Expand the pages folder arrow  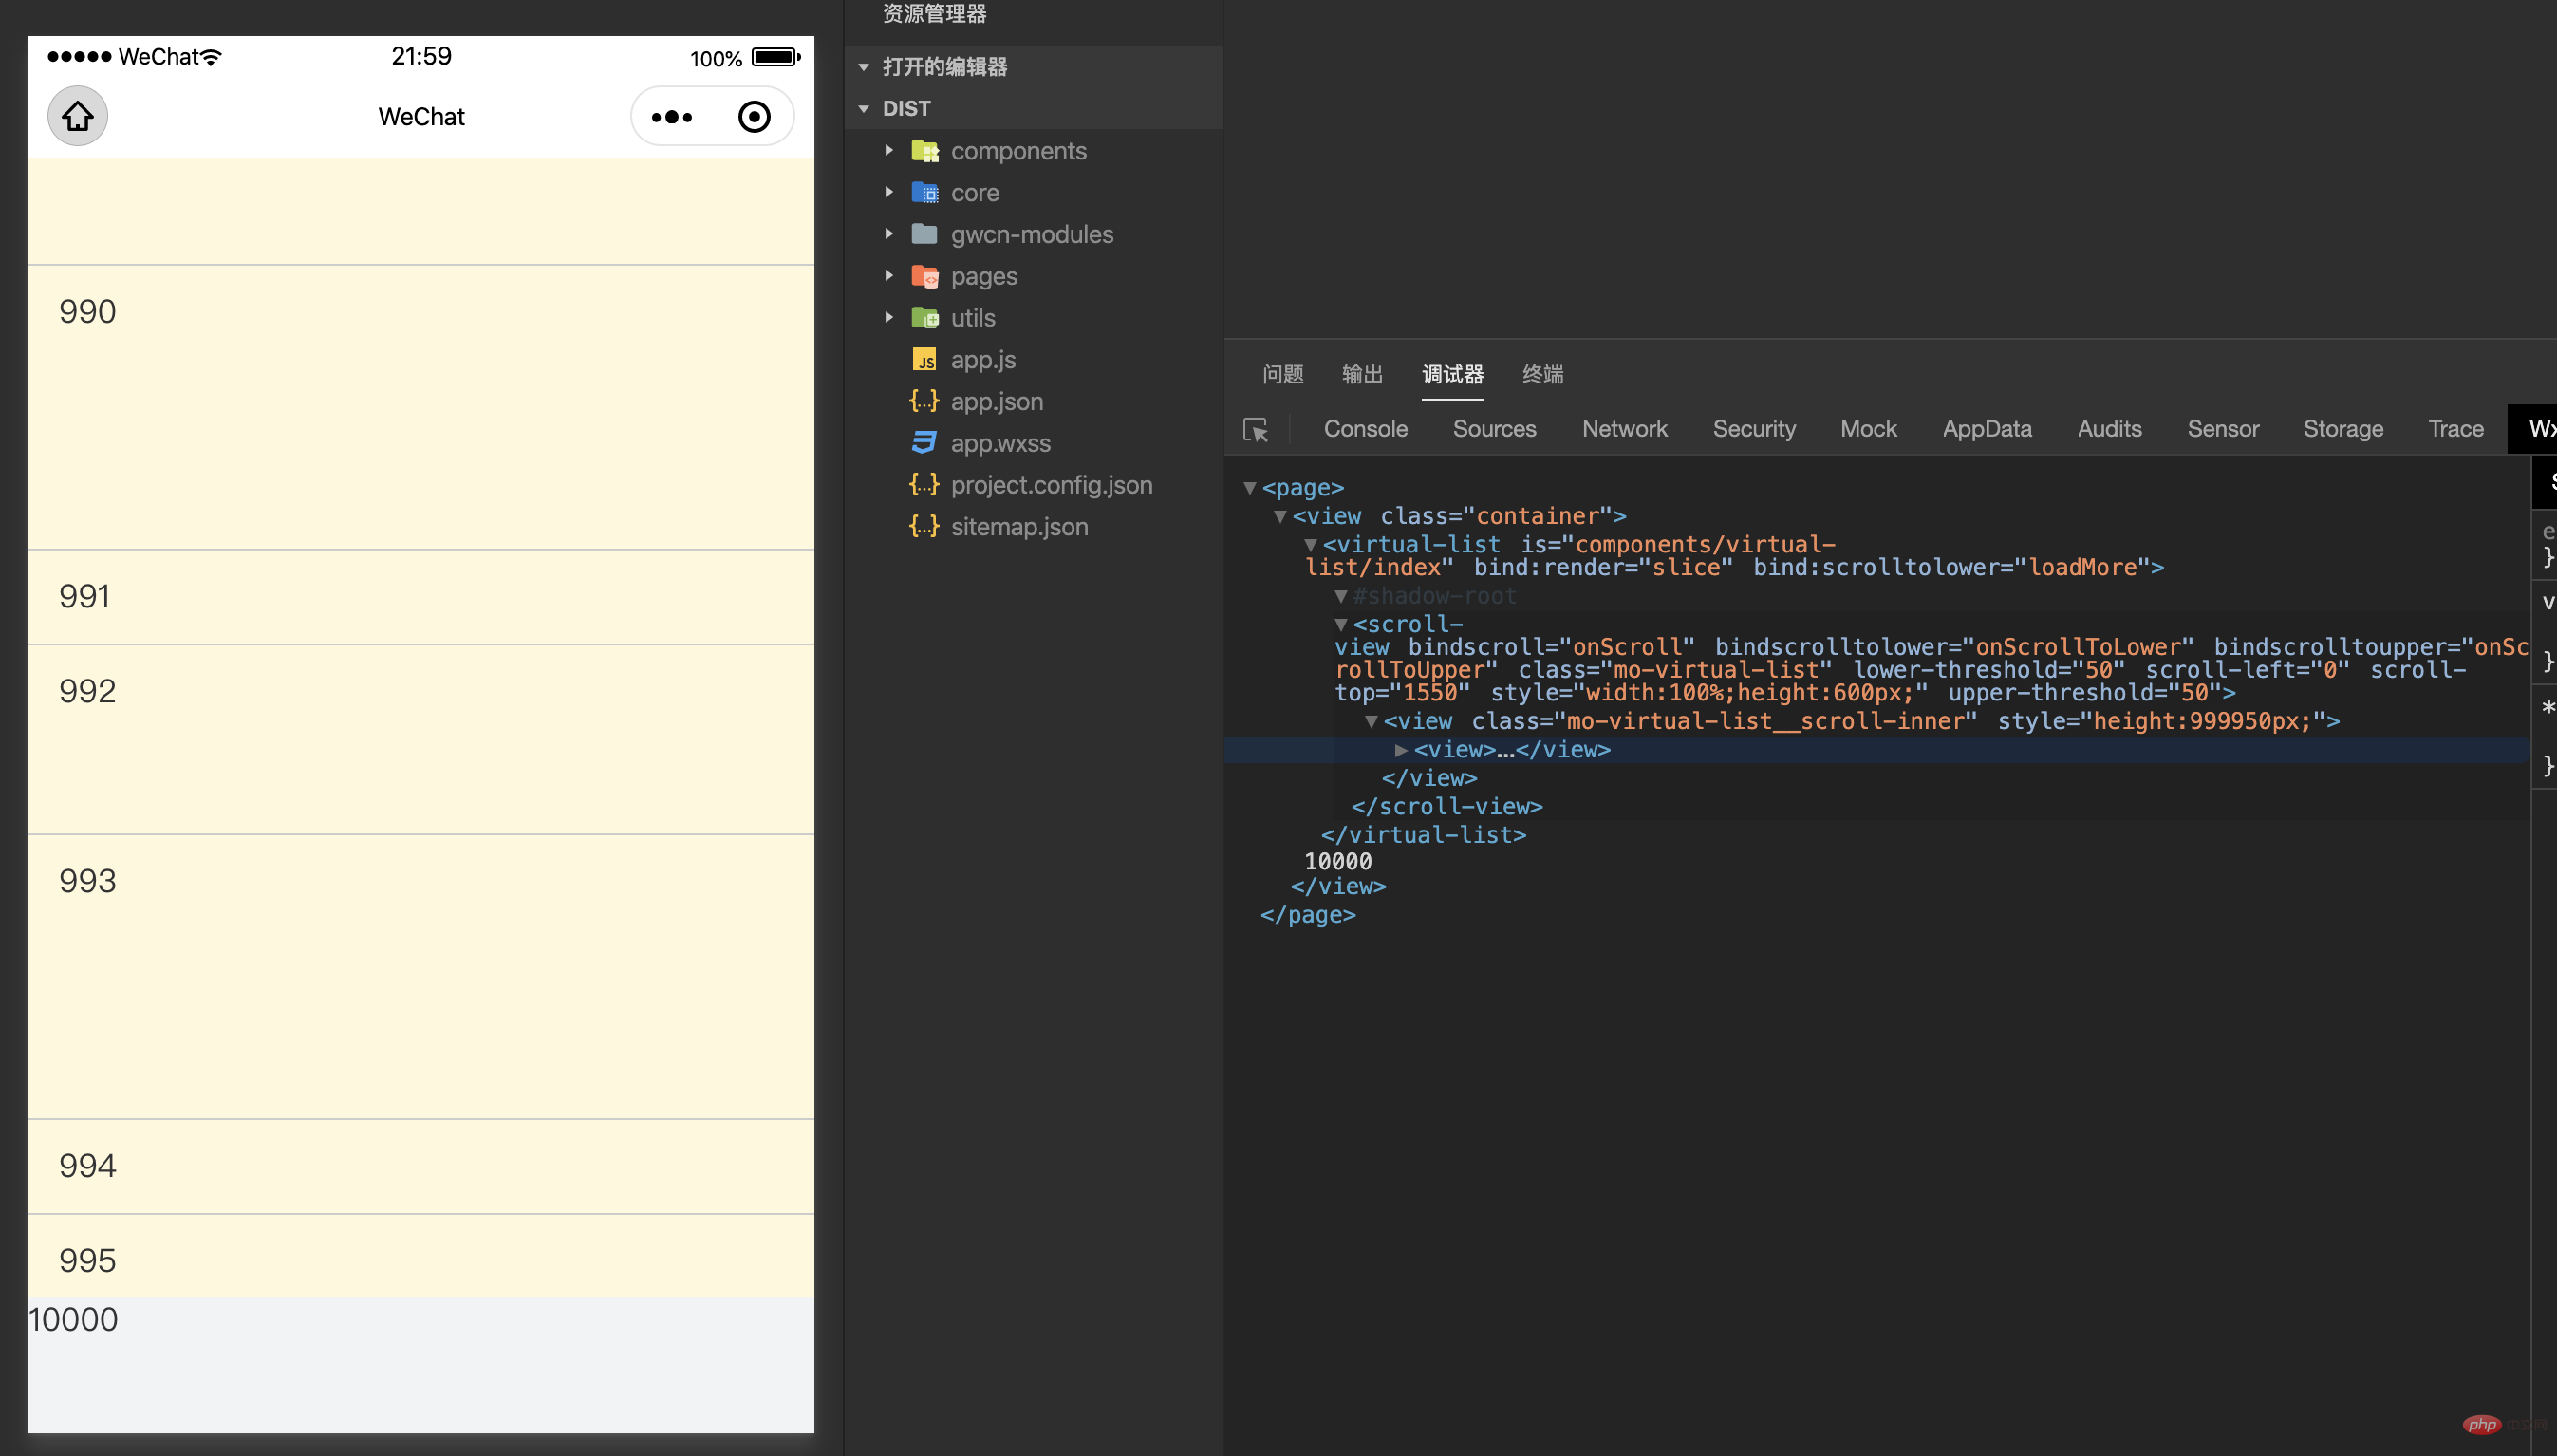pos(889,276)
